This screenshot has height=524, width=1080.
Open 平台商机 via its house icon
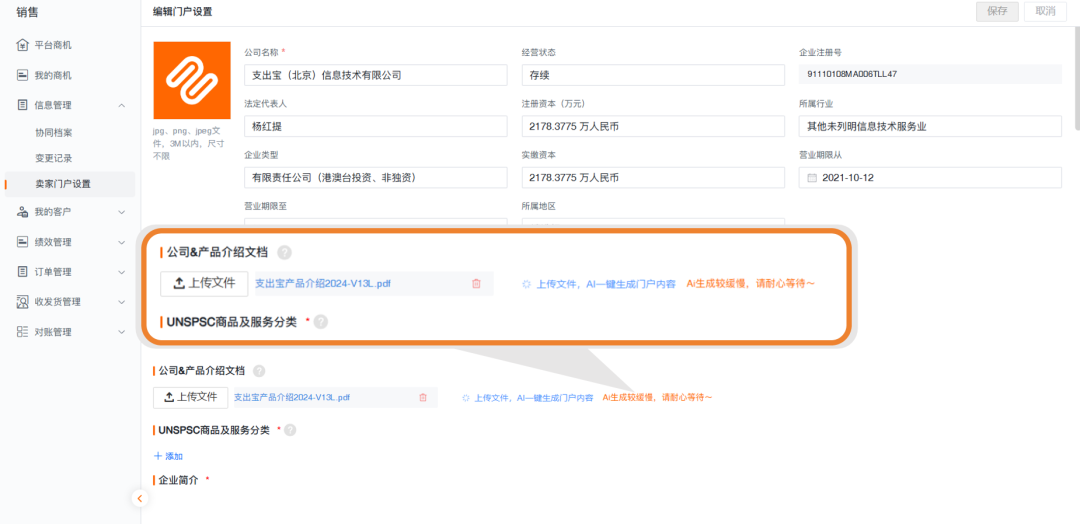[22, 45]
